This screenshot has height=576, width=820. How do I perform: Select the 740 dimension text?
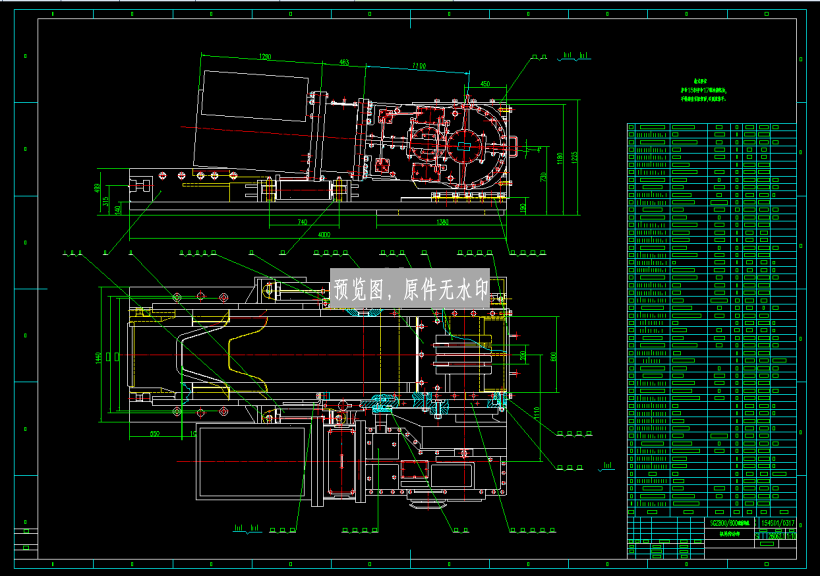tap(302, 222)
